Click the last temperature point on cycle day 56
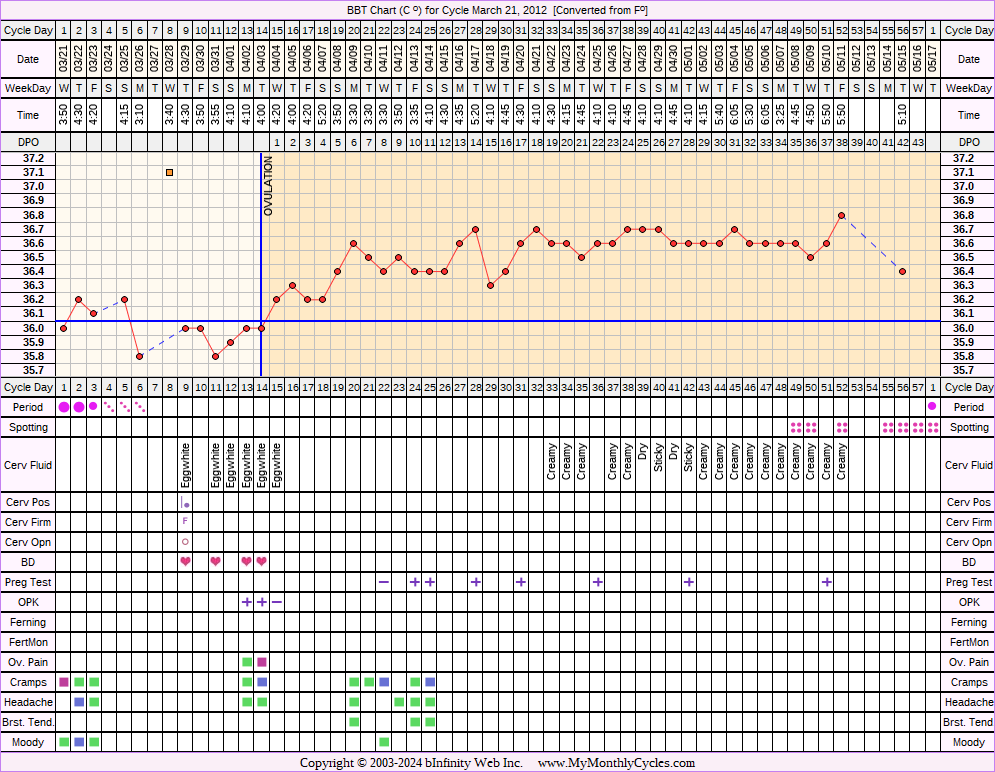 tap(903, 271)
